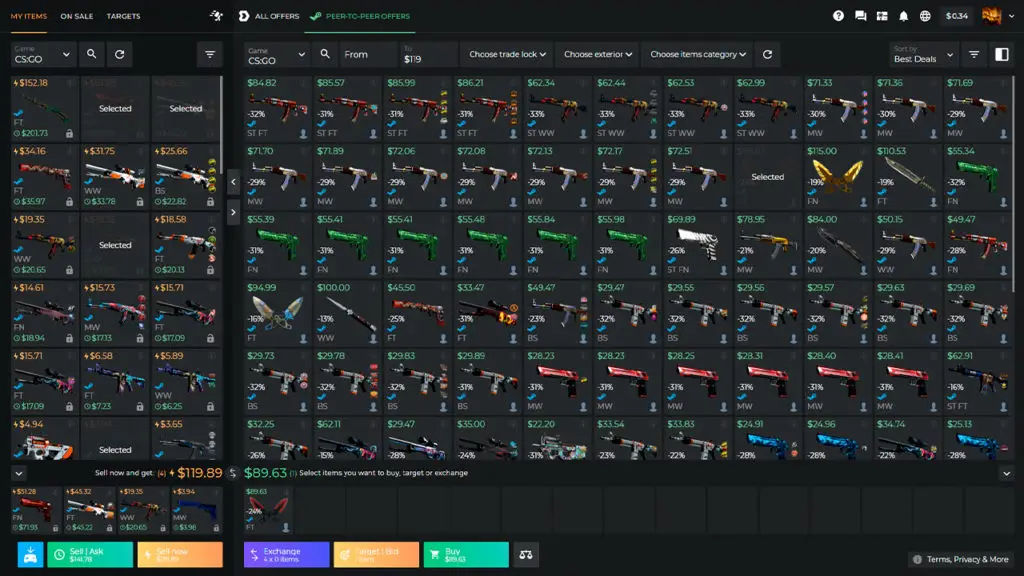
Task: Click the seller icon on the $94.99 offer
Action: (x=303, y=338)
